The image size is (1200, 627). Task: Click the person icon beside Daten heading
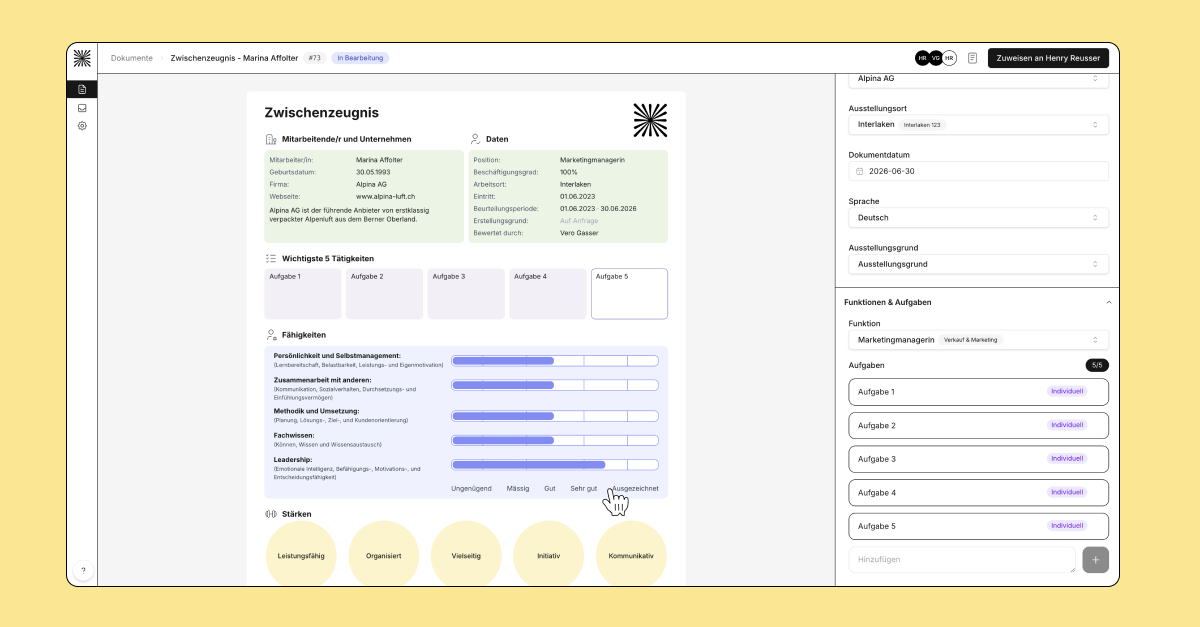coord(476,139)
